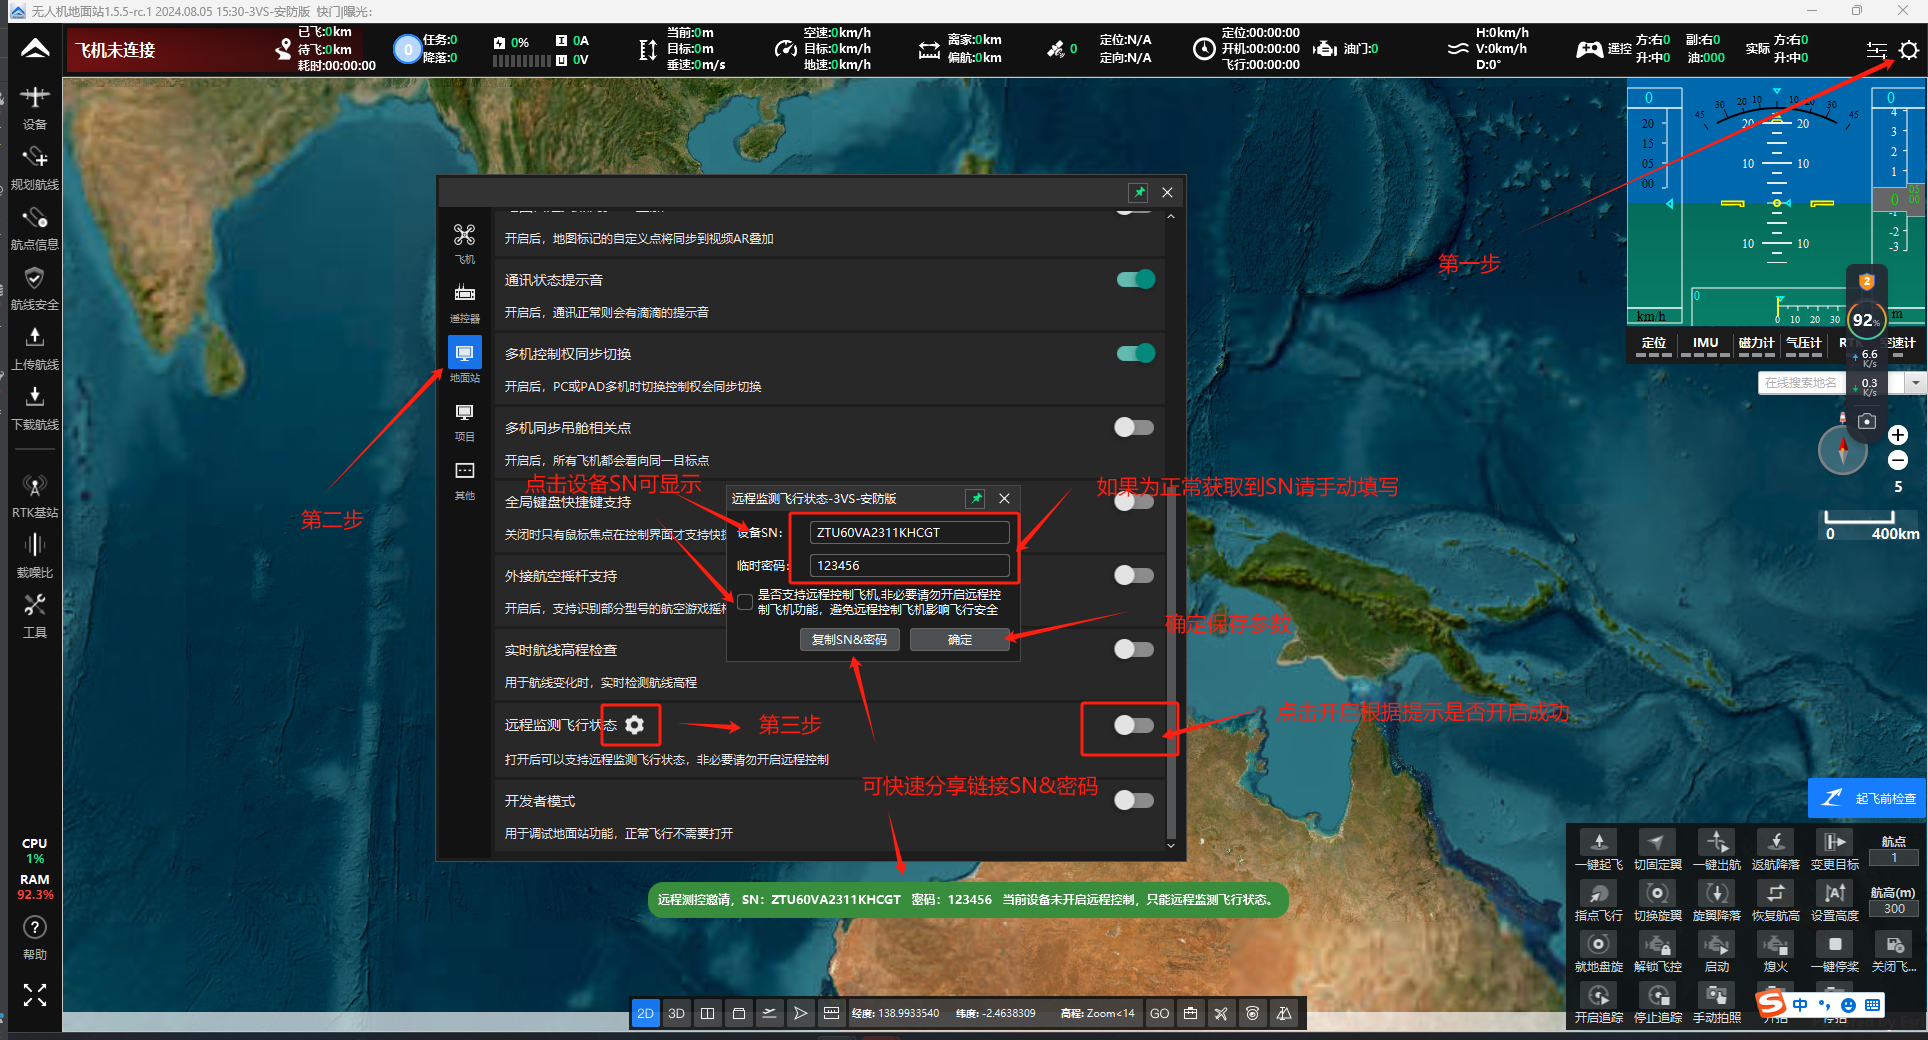The height and width of the screenshot is (1040, 1928).
Task: Click the toolbox icon next to GO button
Action: 1190,1013
